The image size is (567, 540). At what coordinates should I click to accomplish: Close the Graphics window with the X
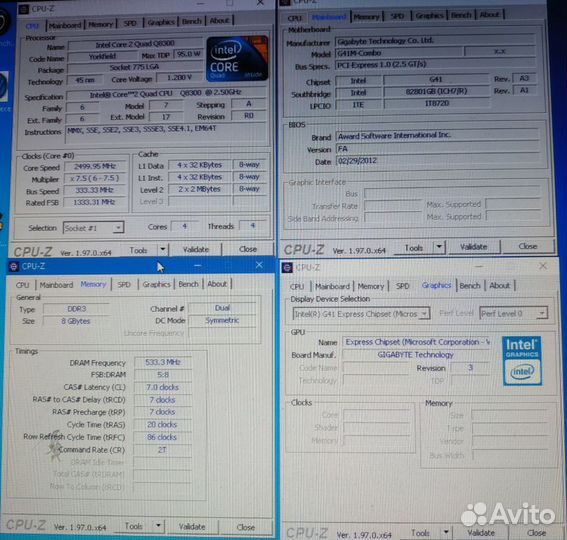click(543, 266)
